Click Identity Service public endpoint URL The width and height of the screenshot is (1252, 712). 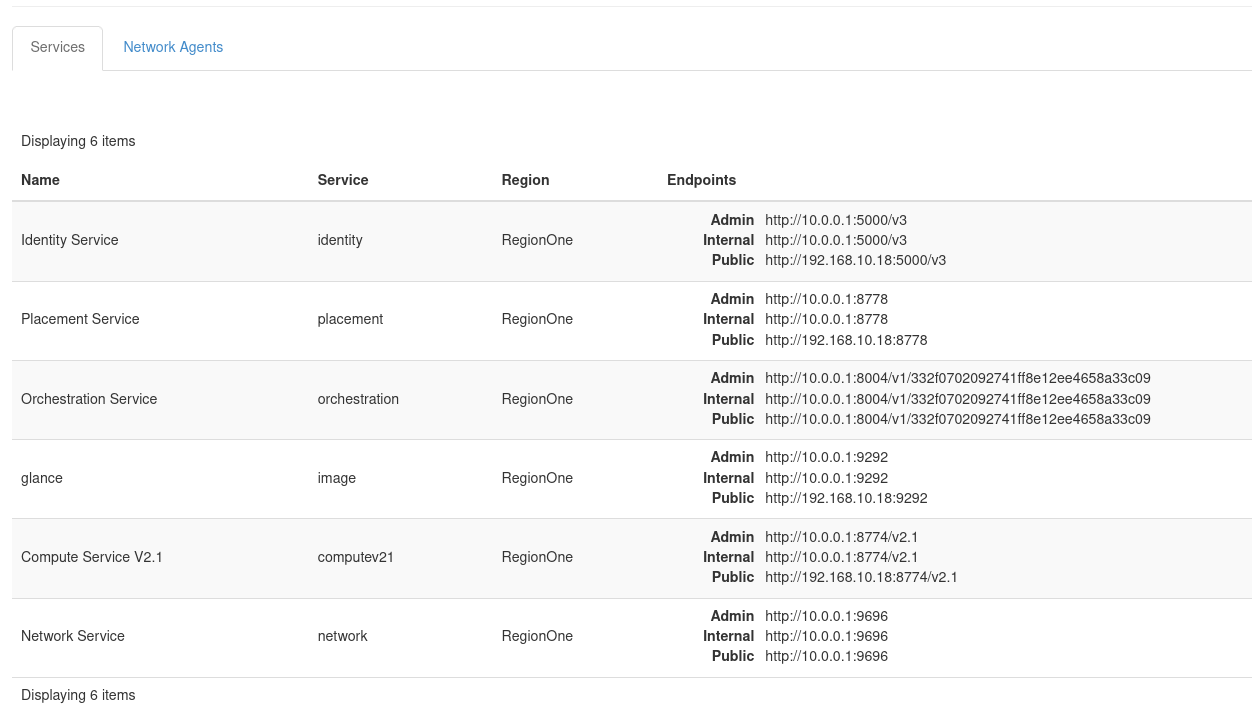[x=855, y=260]
